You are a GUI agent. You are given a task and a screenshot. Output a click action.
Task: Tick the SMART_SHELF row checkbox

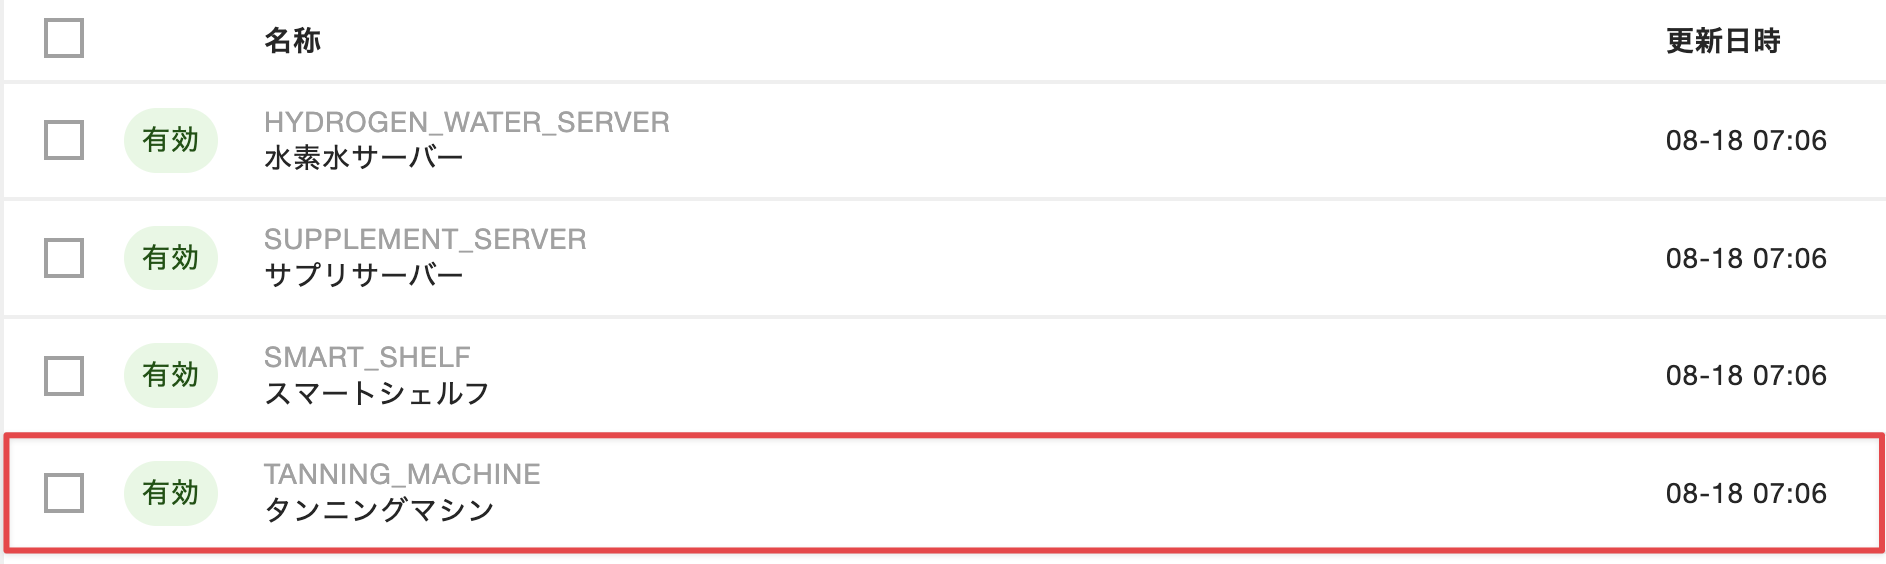pos(64,376)
